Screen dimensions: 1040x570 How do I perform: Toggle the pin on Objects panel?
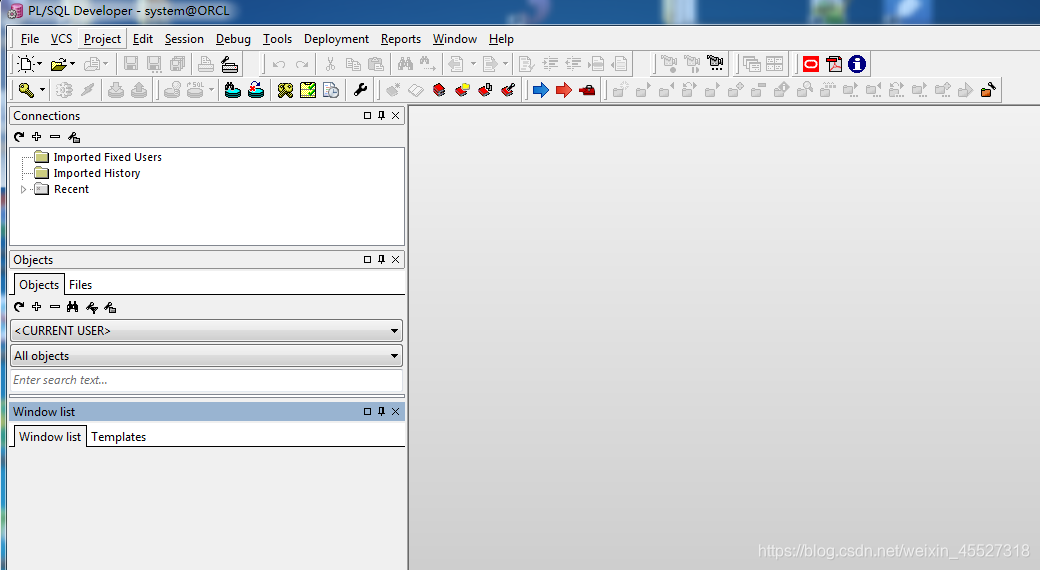381,259
